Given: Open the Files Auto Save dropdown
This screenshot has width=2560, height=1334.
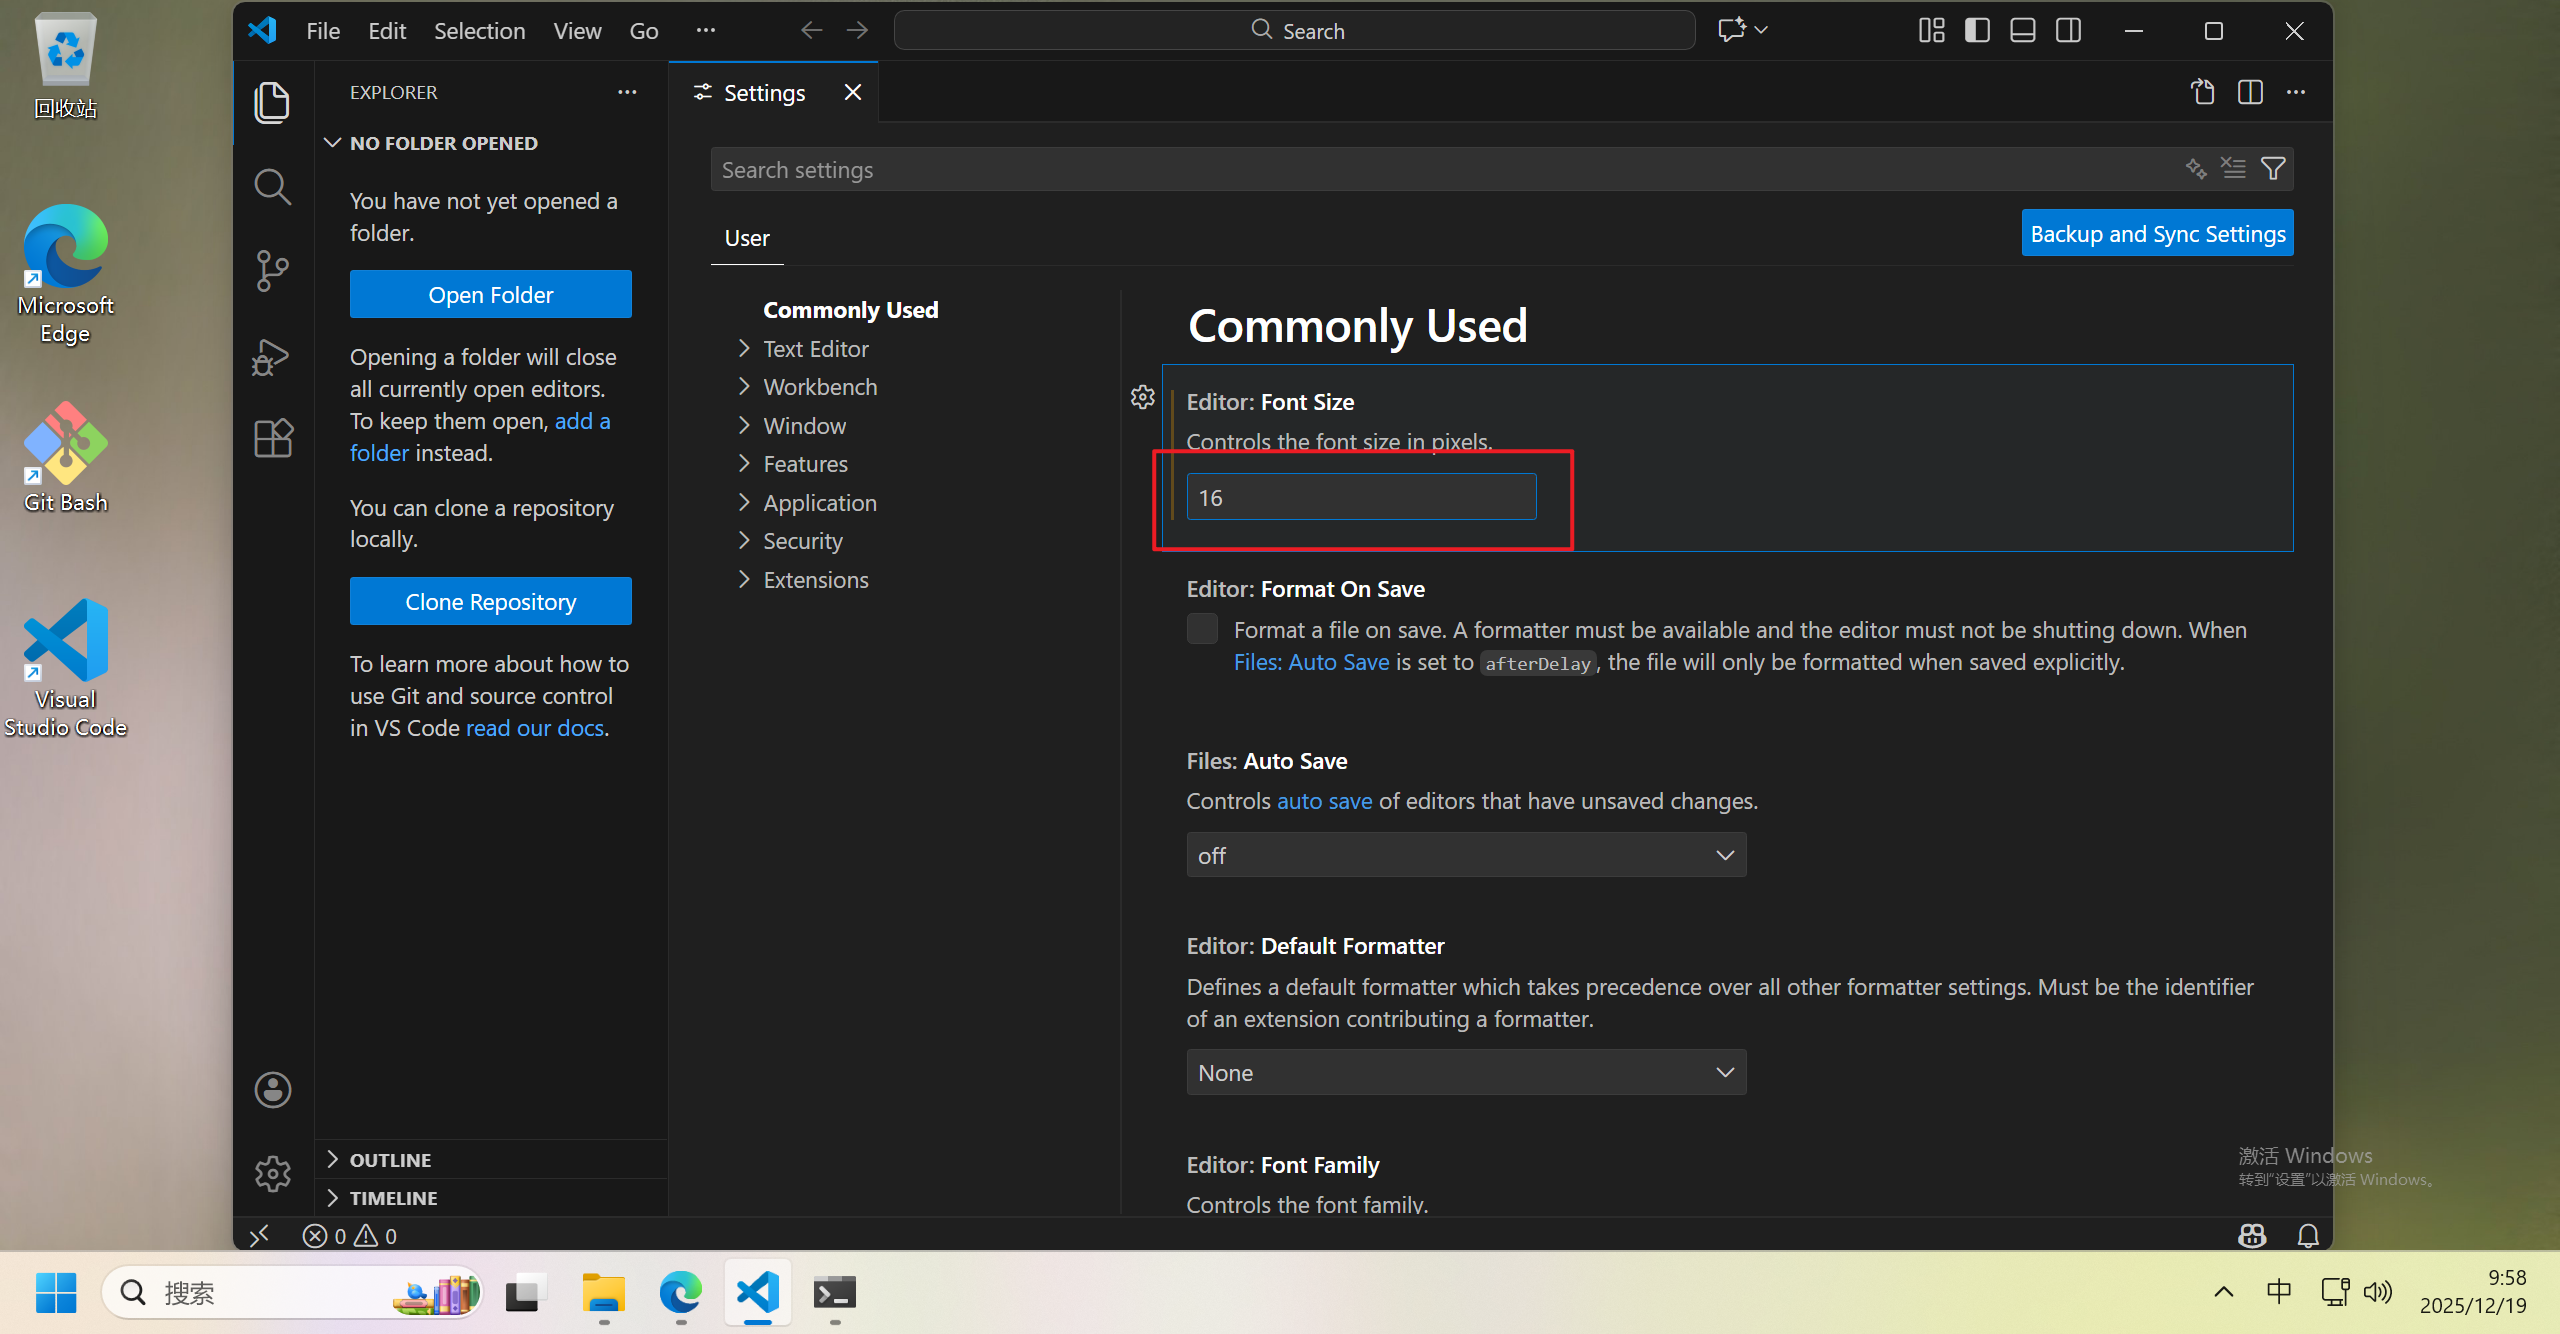Looking at the screenshot, I should tap(1466, 855).
